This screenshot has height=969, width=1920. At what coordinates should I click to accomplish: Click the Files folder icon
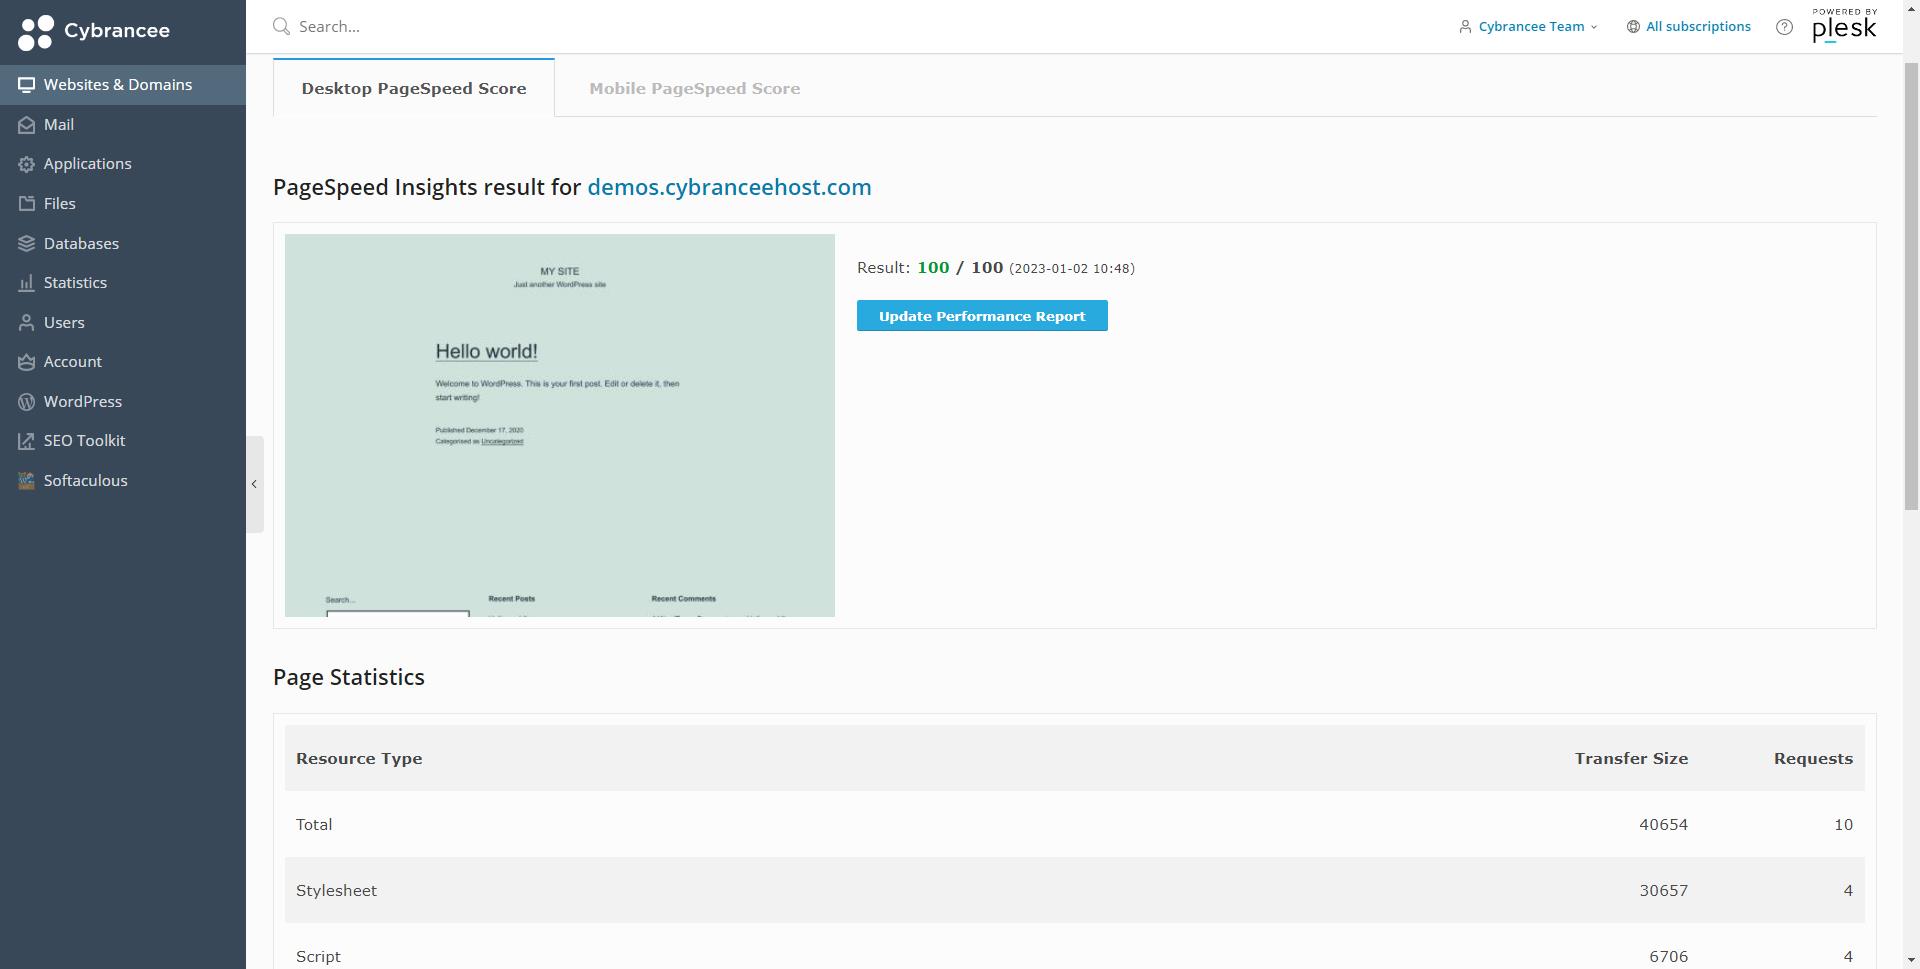coord(27,204)
